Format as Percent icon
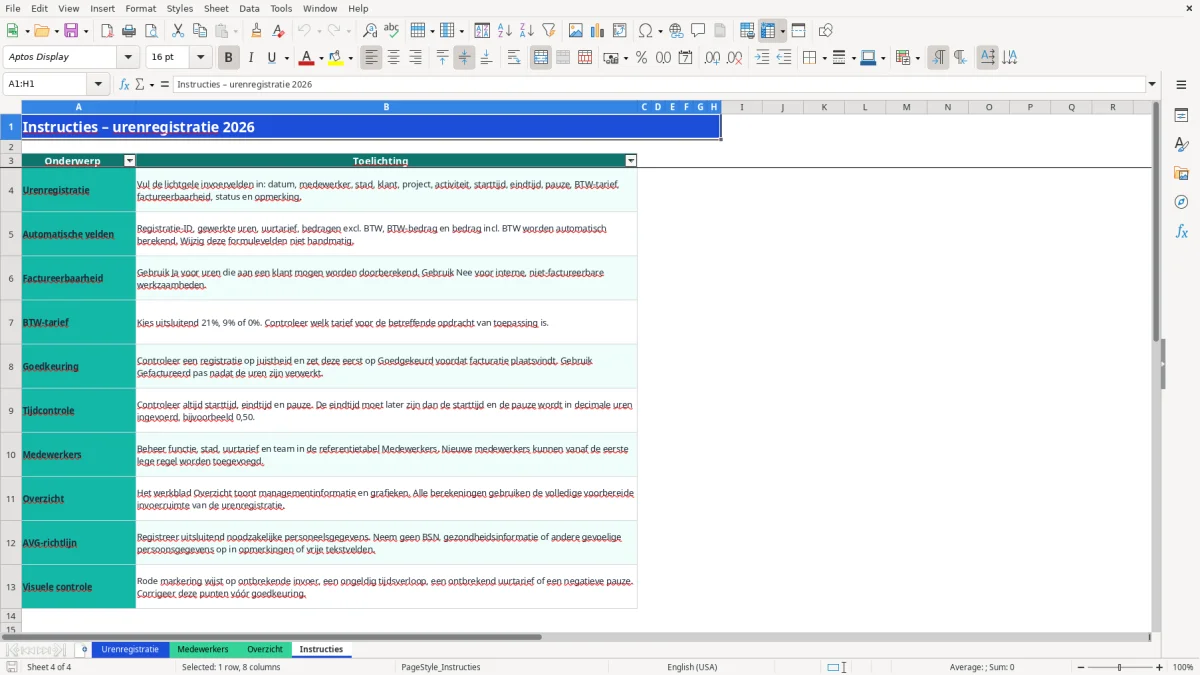This screenshot has height=675, width=1200. (641, 58)
